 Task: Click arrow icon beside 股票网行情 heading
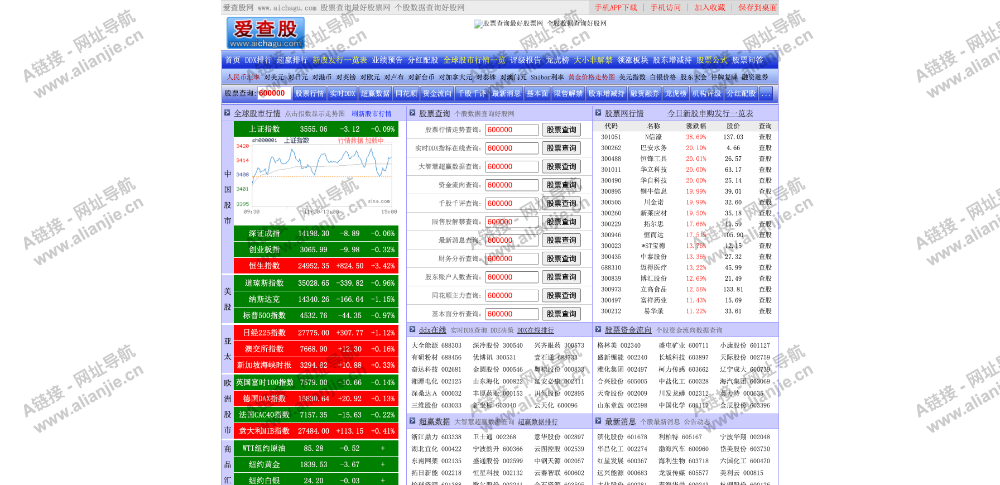pos(599,113)
